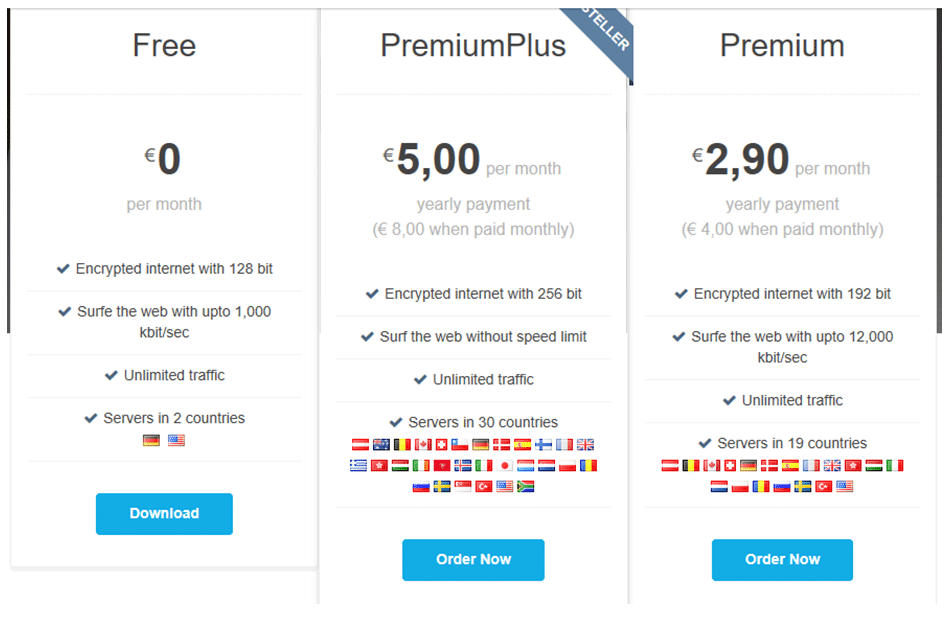Click the USA flag under Free plan
The width and height of the screenshot is (950, 617).
coord(176,441)
